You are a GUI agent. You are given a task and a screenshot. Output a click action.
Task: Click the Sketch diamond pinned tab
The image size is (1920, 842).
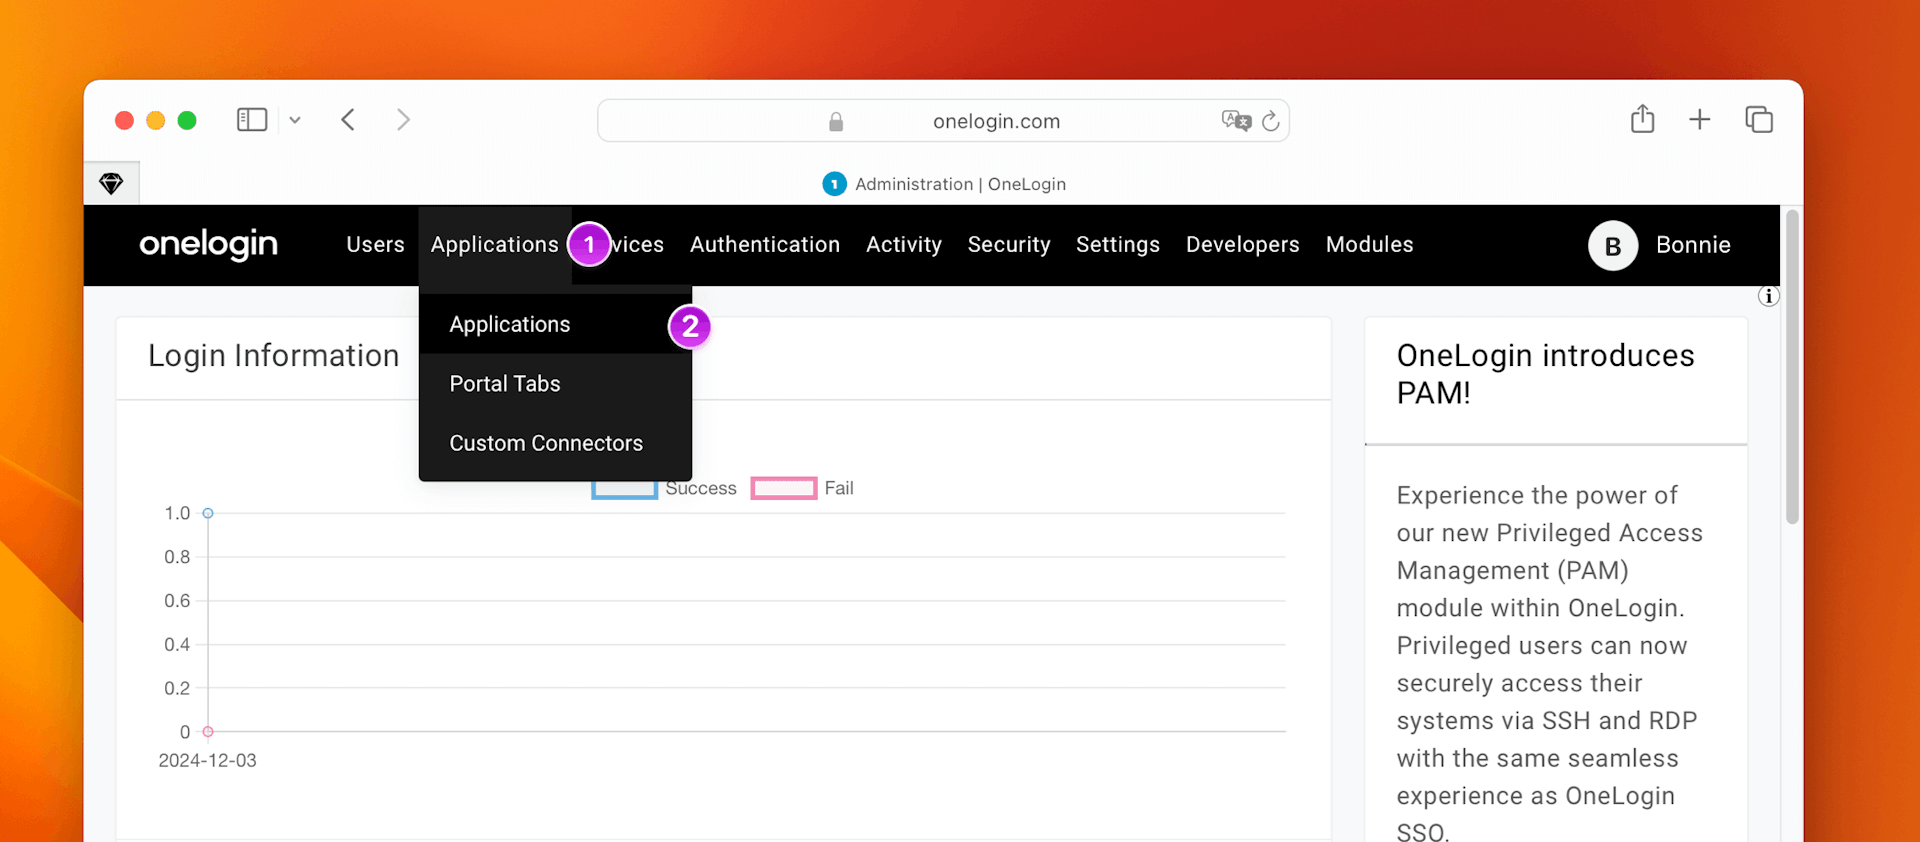click(111, 183)
